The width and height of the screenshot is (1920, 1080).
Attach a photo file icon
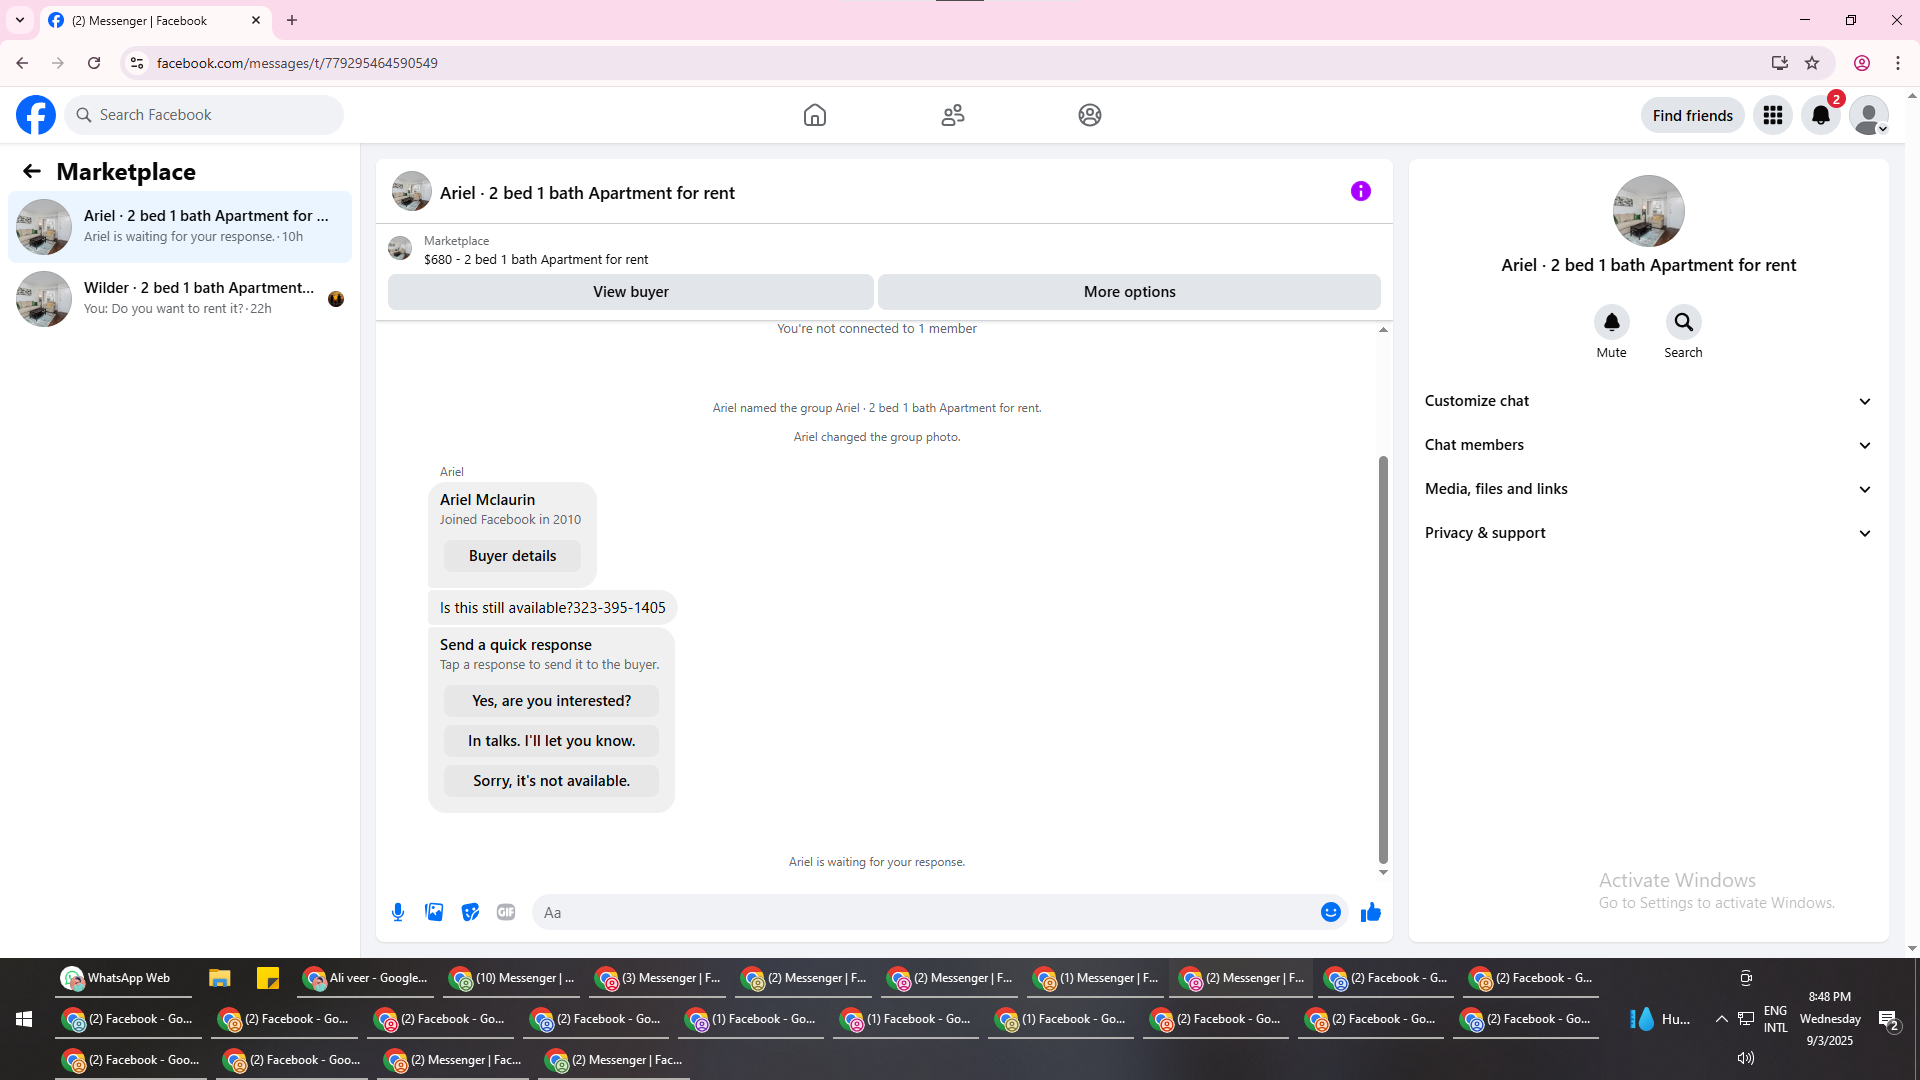pyautogui.click(x=434, y=912)
